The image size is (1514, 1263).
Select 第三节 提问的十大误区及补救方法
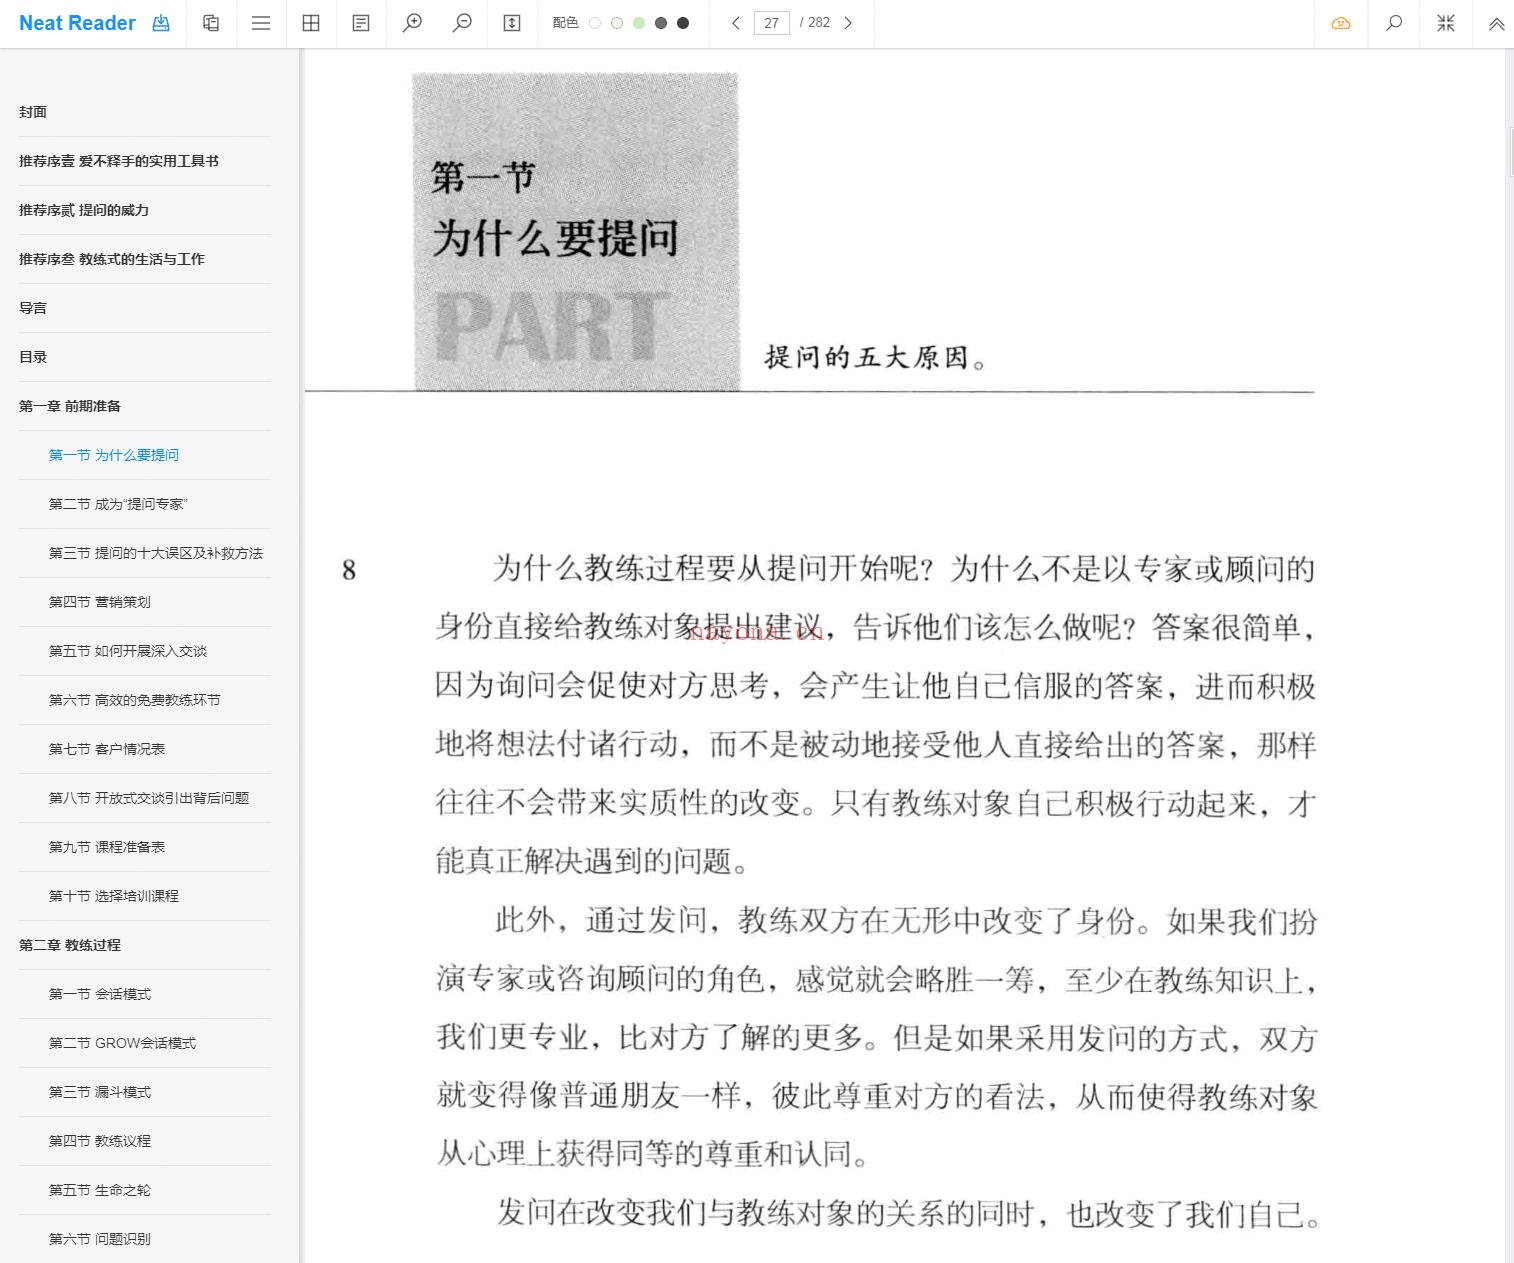[156, 553]
